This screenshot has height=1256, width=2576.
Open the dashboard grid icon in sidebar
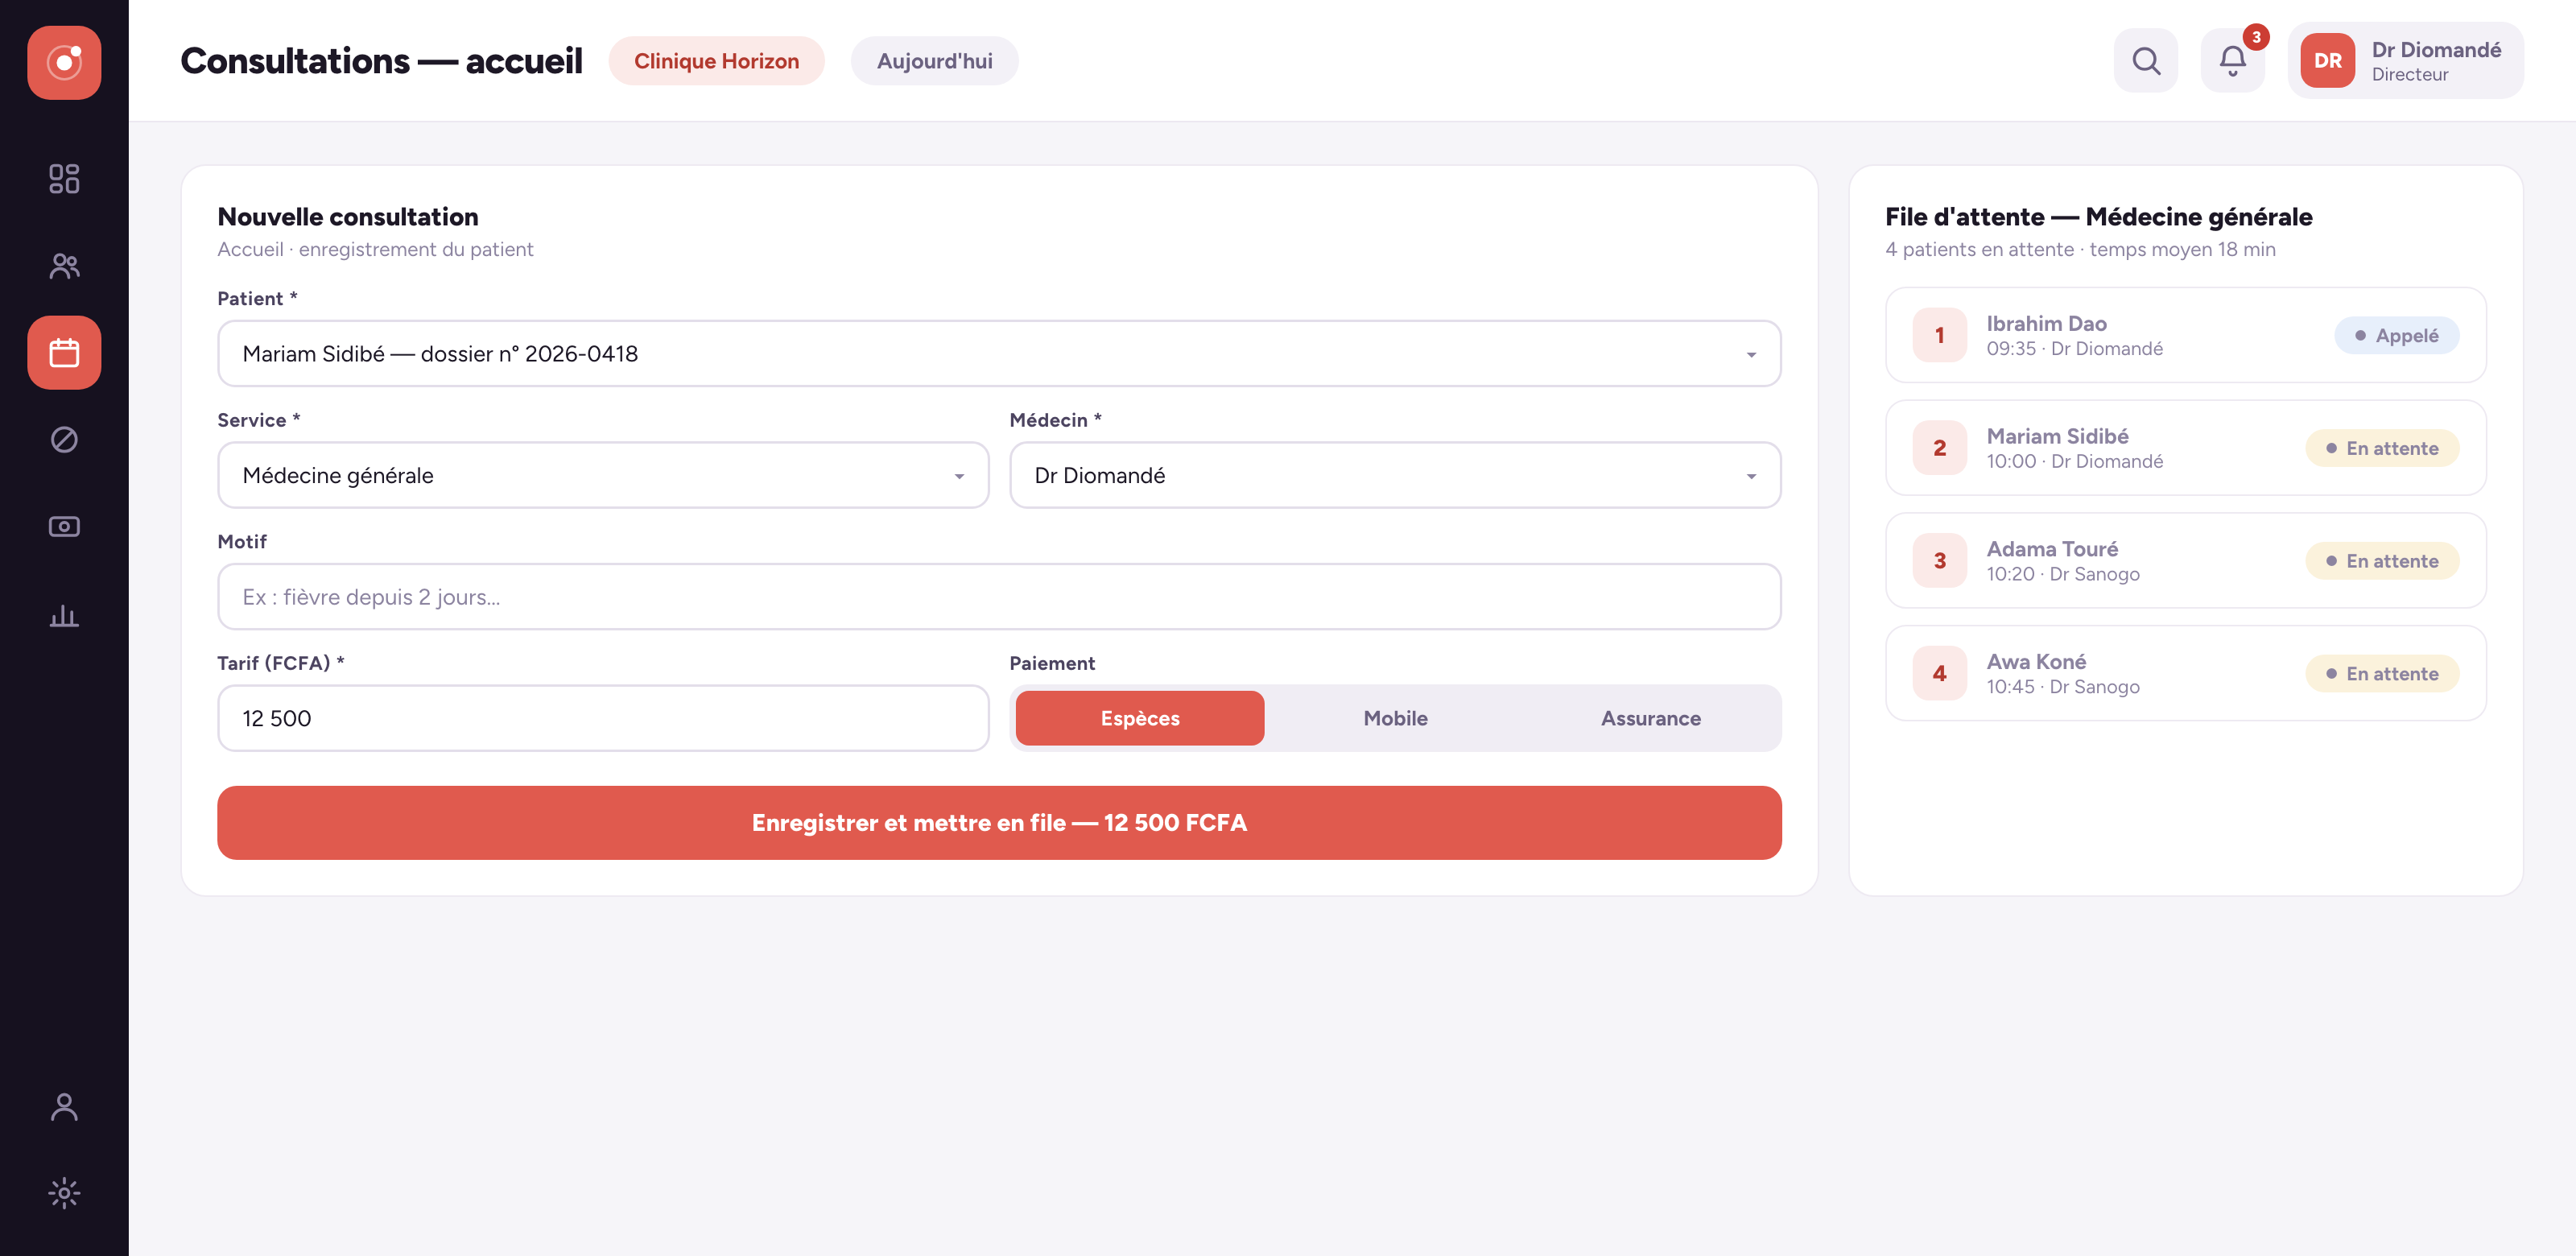(64, 178)
